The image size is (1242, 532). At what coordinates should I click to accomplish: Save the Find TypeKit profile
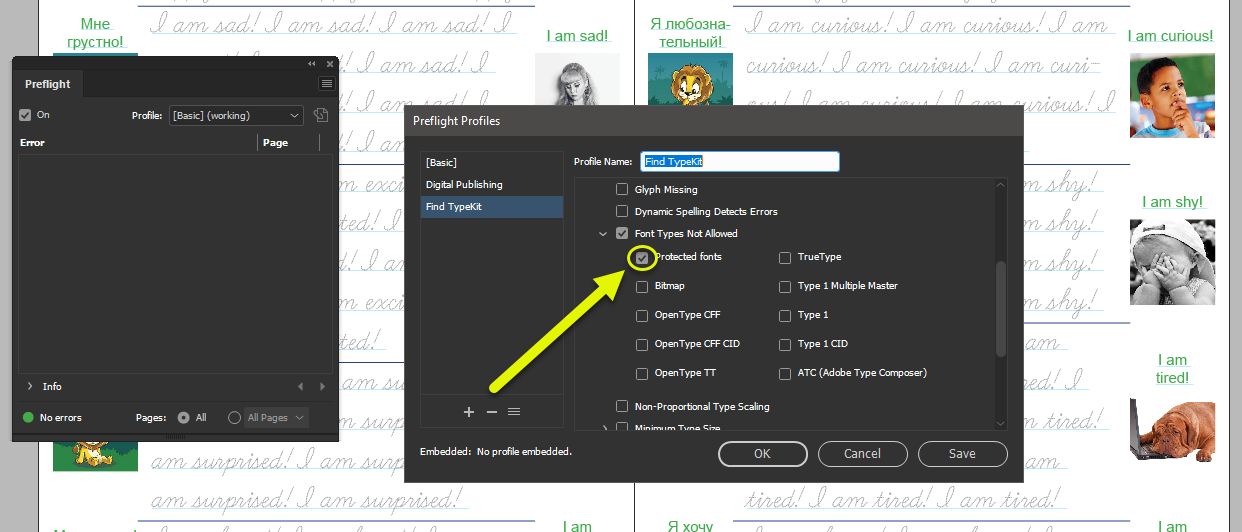tap(962, 454)
